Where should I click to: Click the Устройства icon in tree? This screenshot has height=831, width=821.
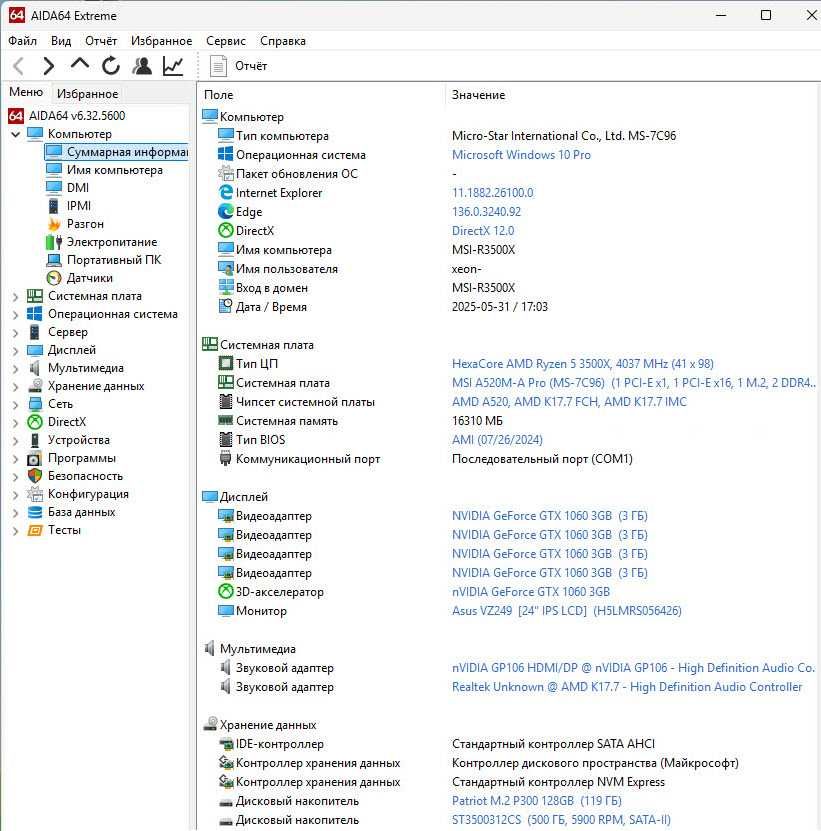pyautogui.click(x=35, y=440)
